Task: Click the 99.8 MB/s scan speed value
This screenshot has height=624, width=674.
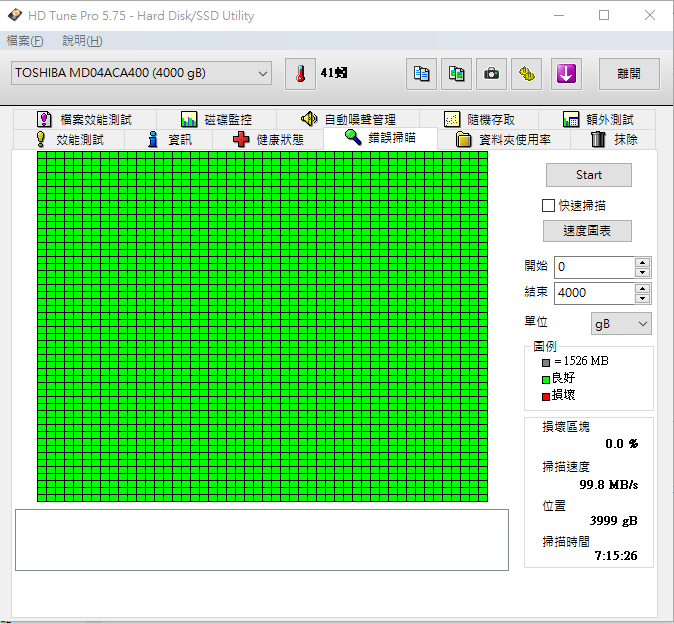Action: pos(608,484)
